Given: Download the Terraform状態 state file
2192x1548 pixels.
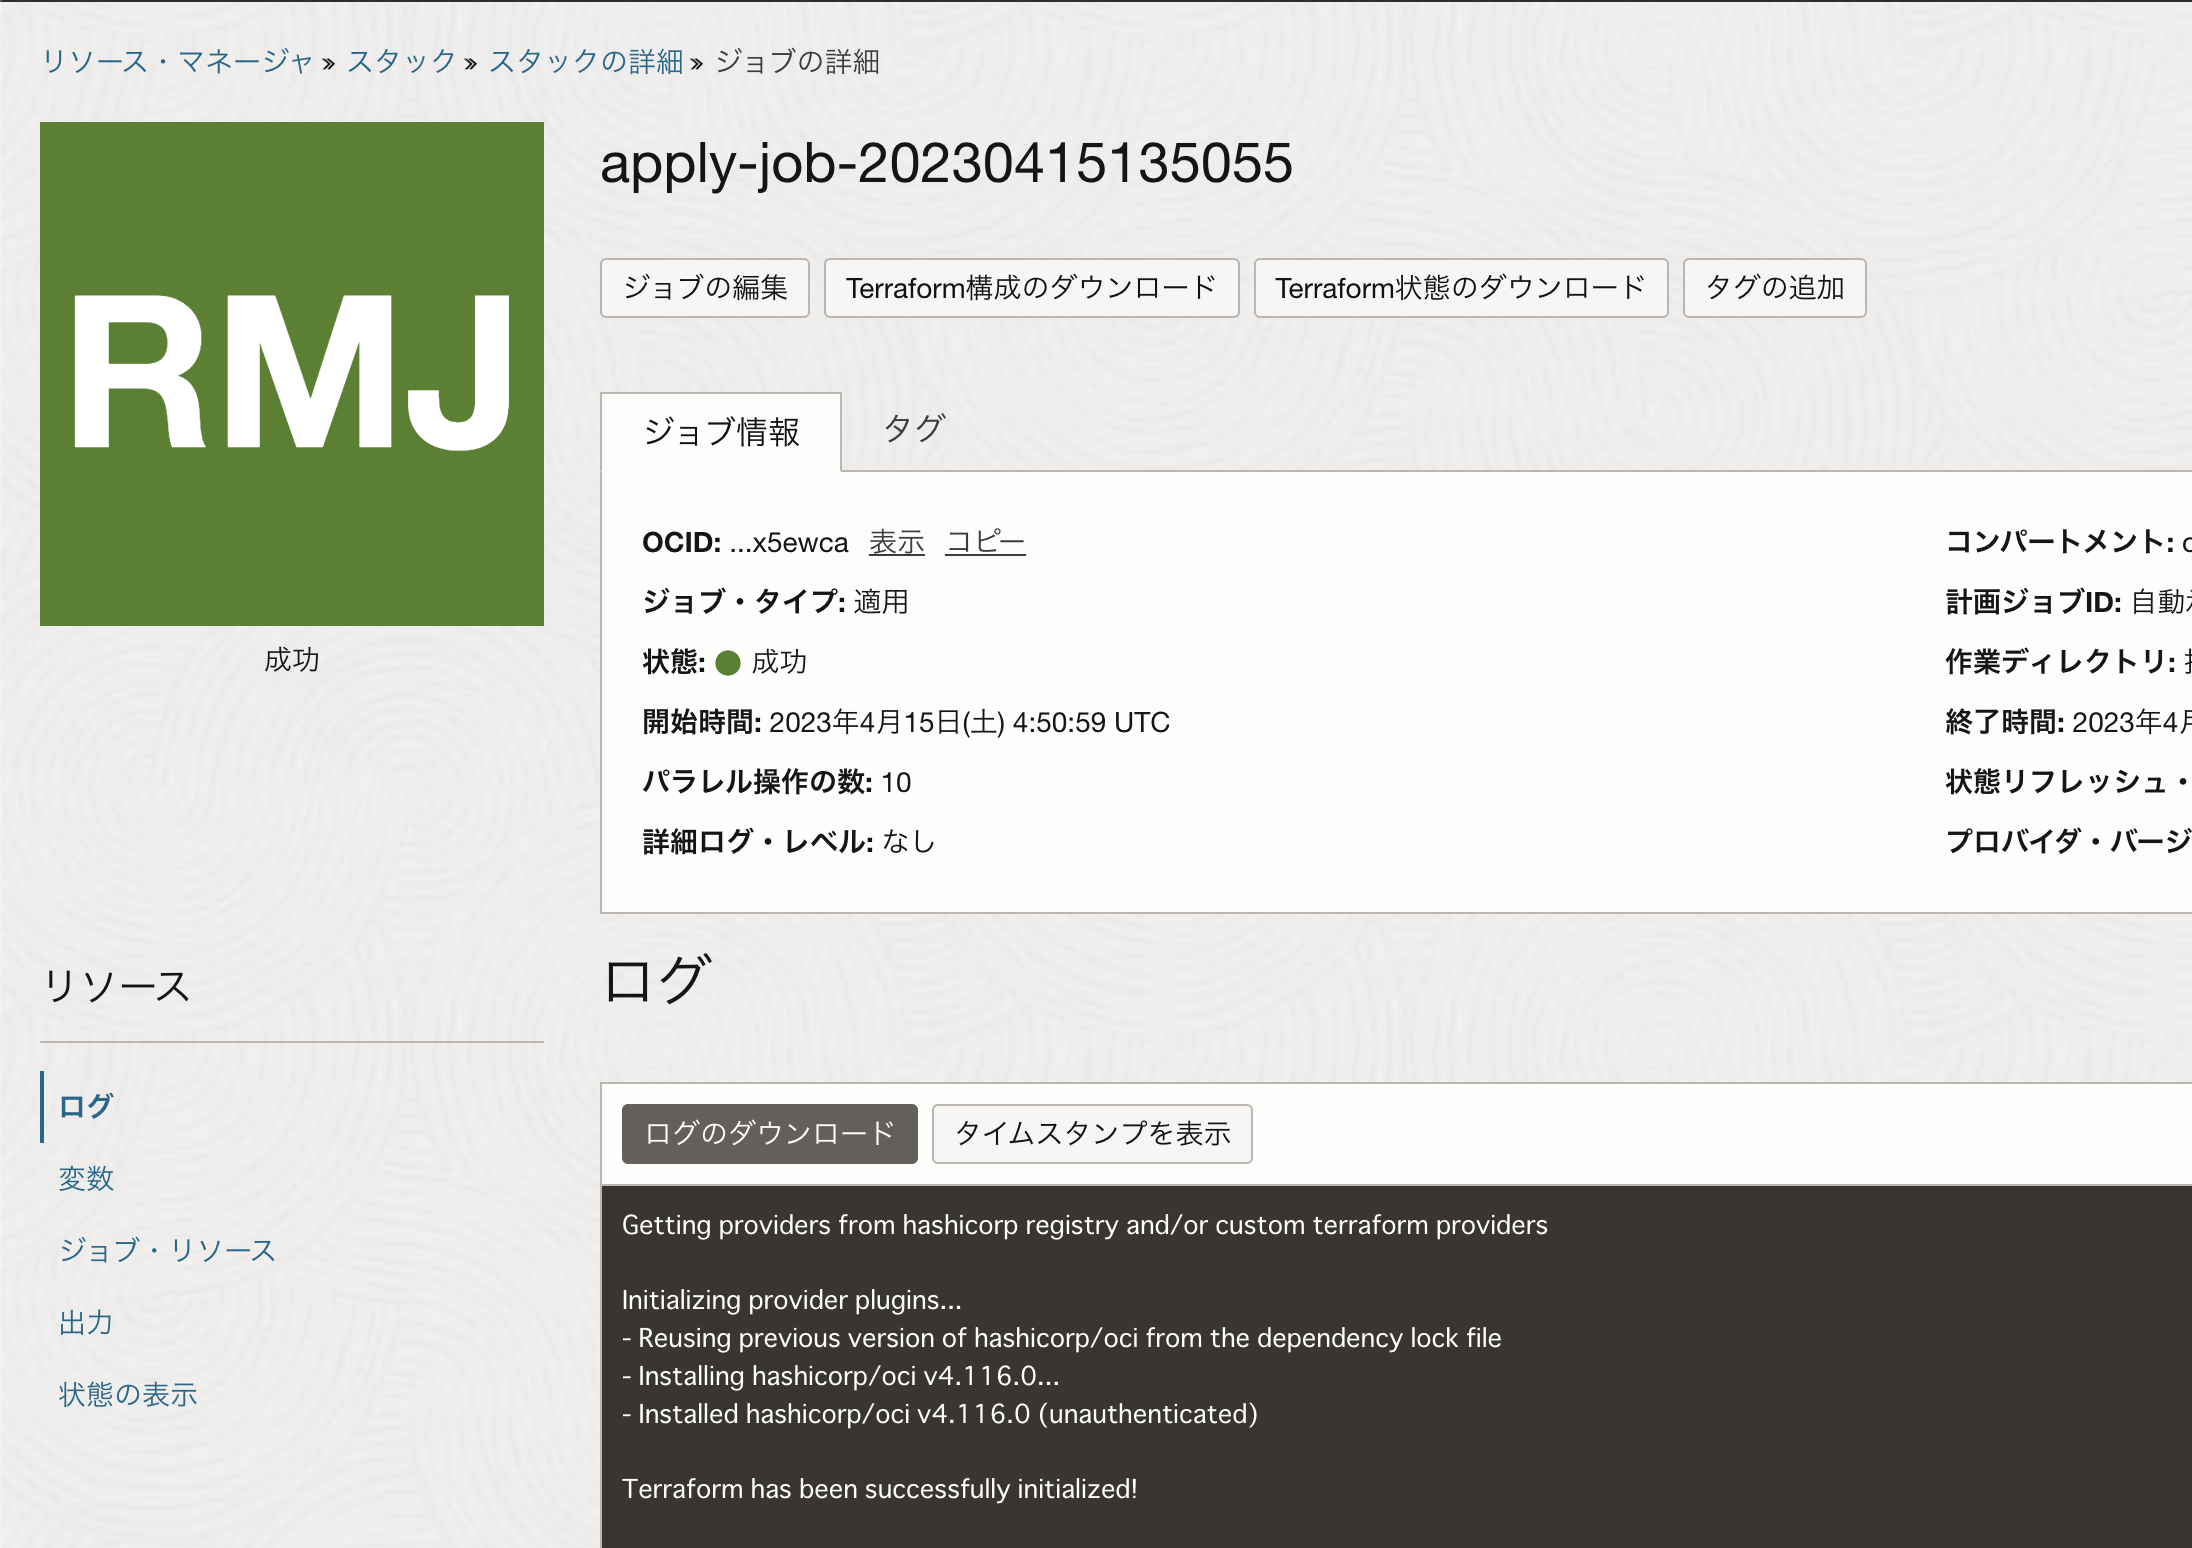Looking at the screenshot, I should coord(1460,288).
